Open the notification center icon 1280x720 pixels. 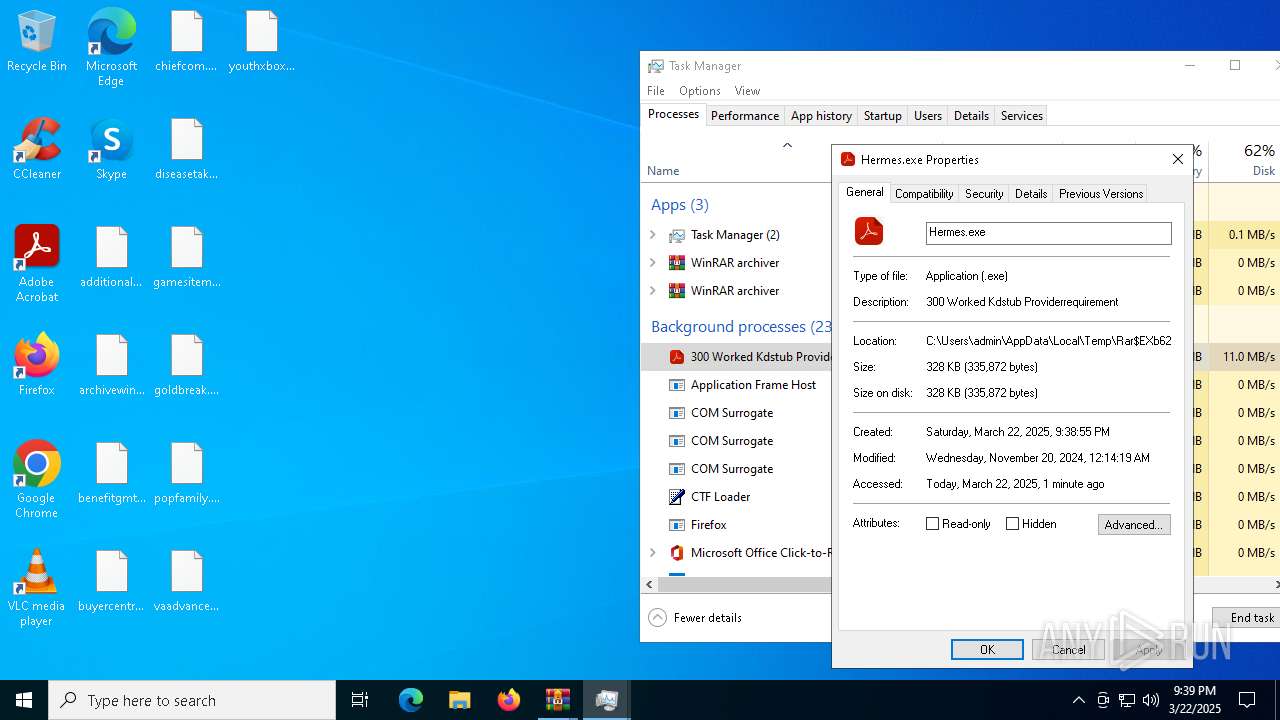tap(1247, 700)
